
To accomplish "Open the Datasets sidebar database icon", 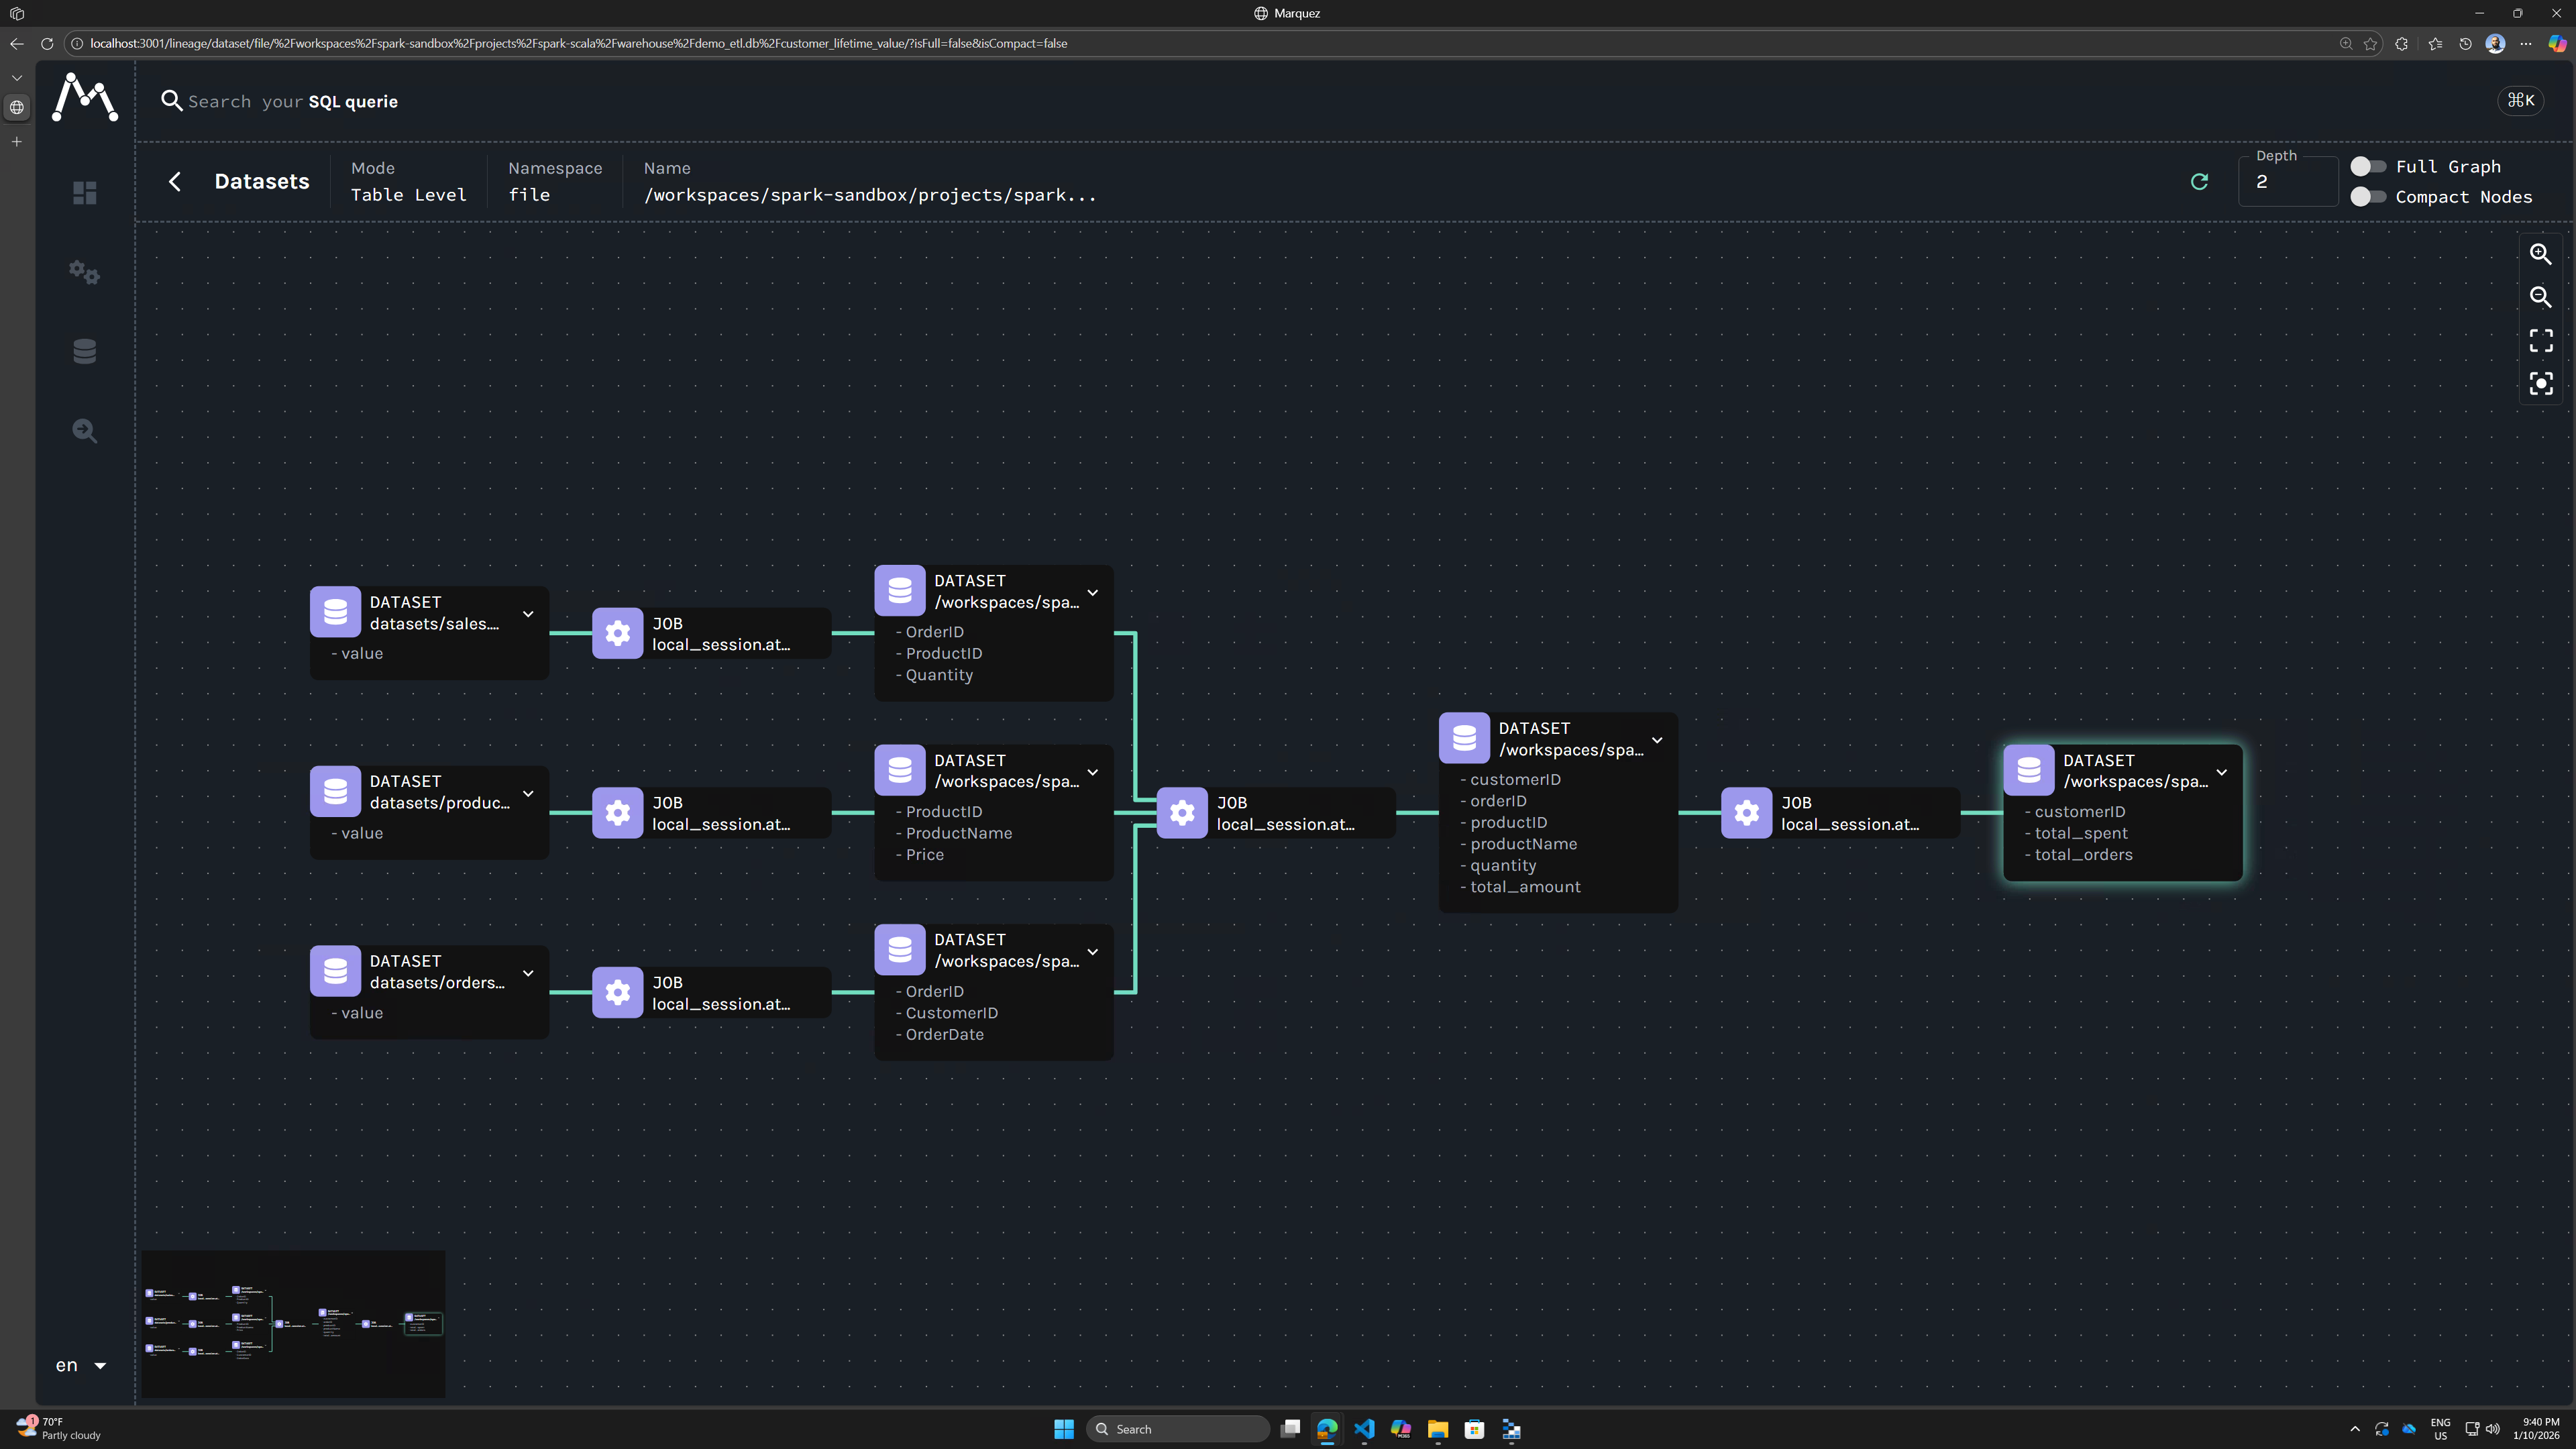I will 85,351.
